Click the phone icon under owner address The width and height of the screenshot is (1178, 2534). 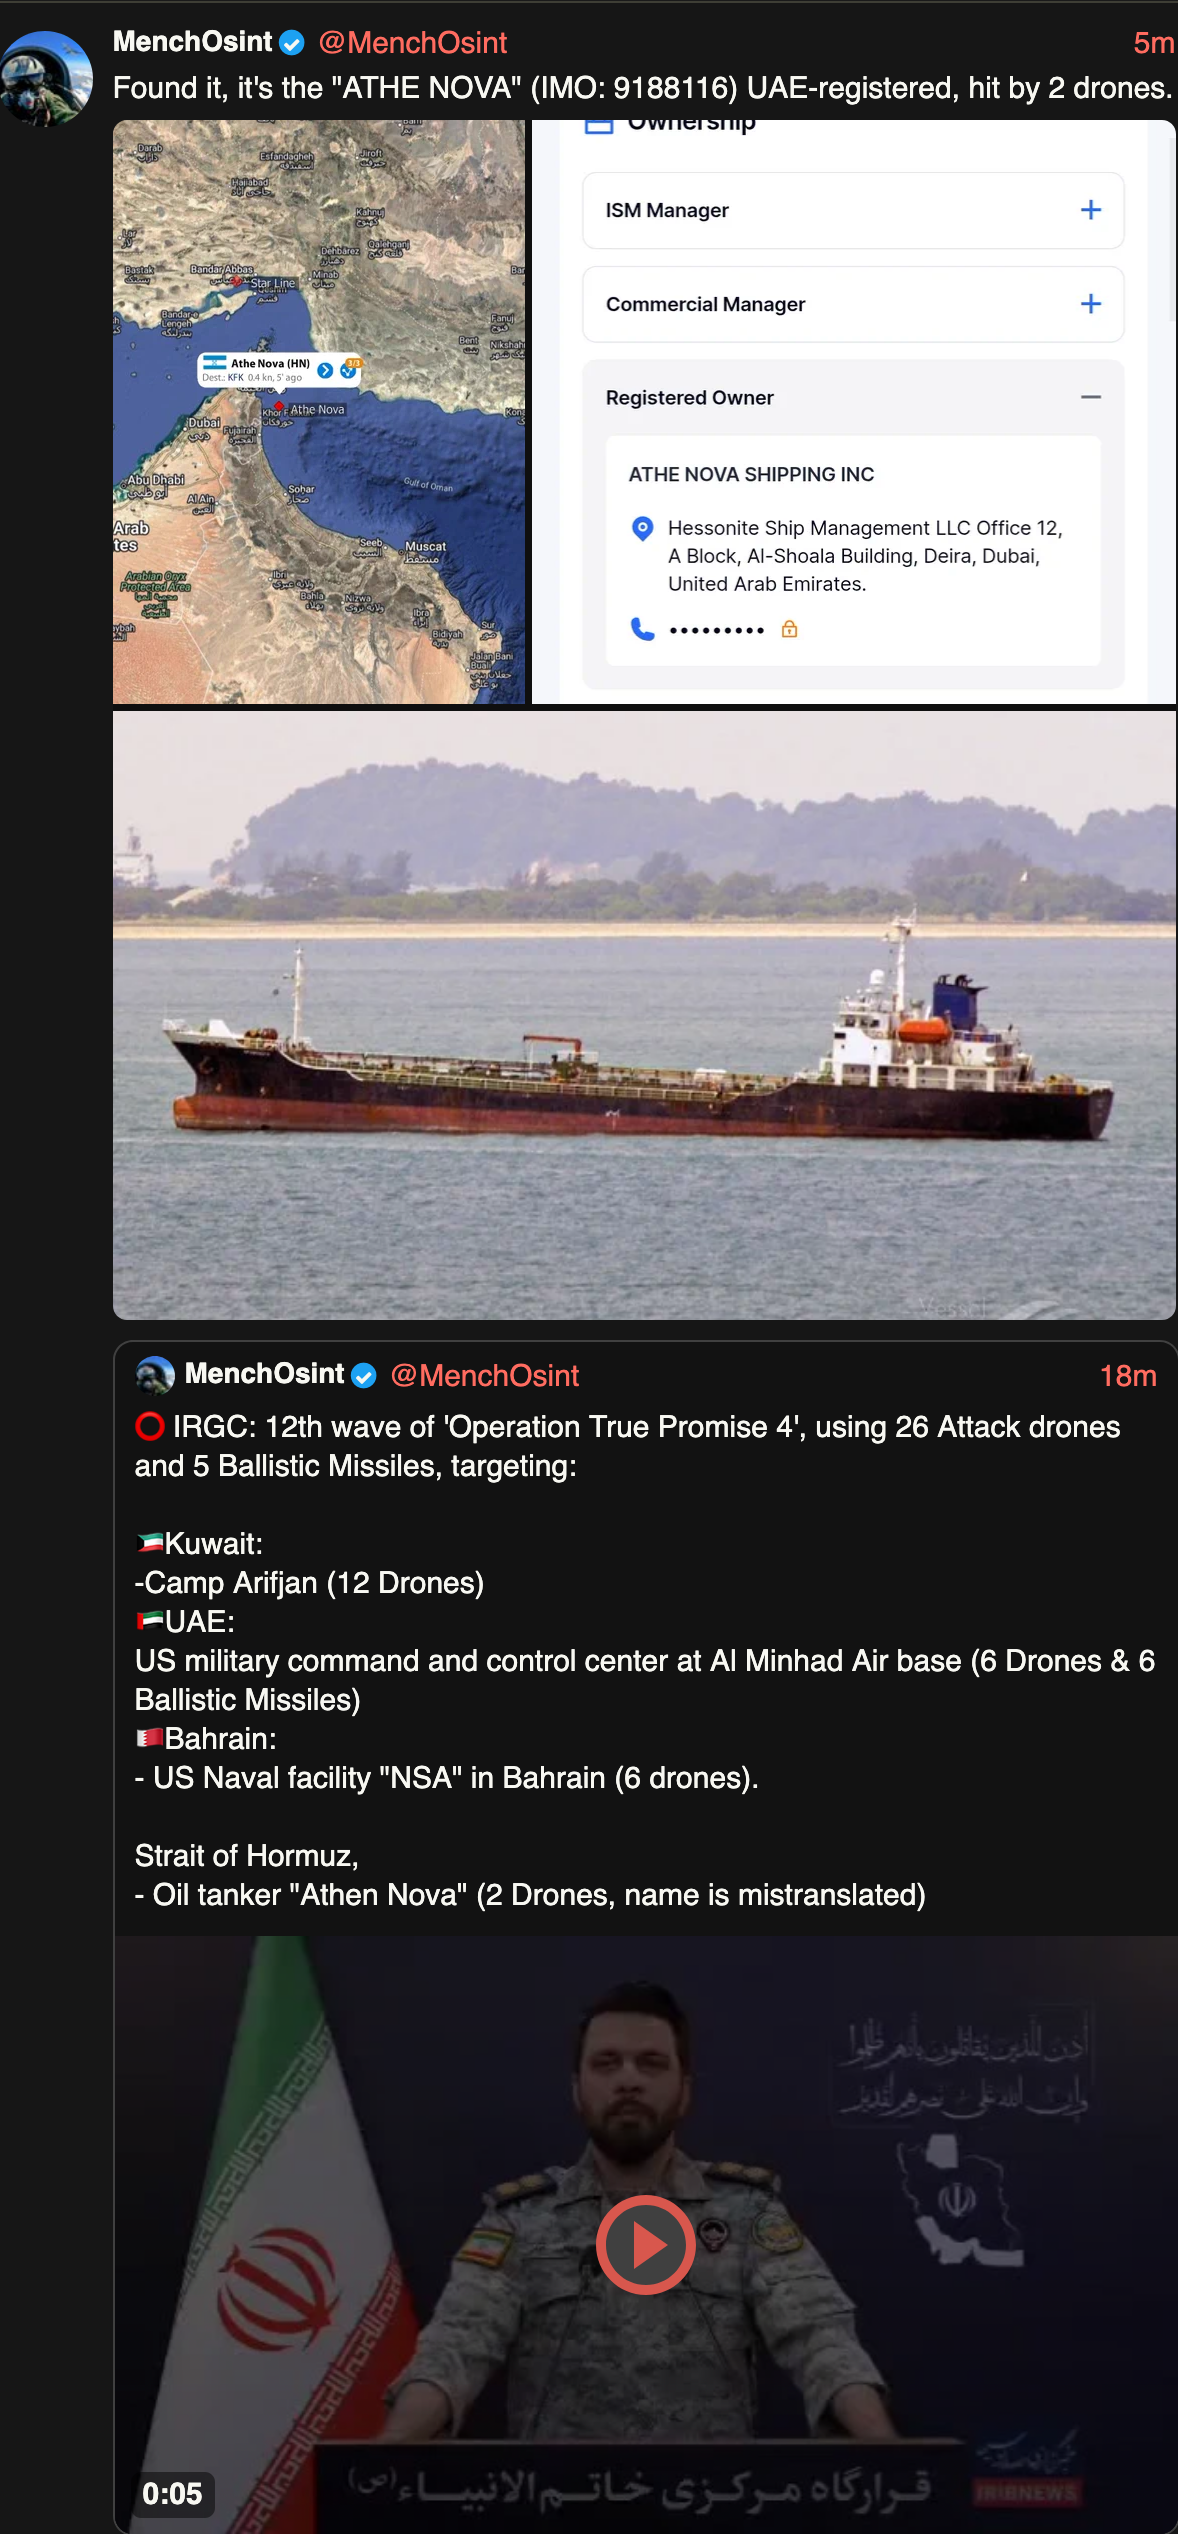tap(642, 629)
